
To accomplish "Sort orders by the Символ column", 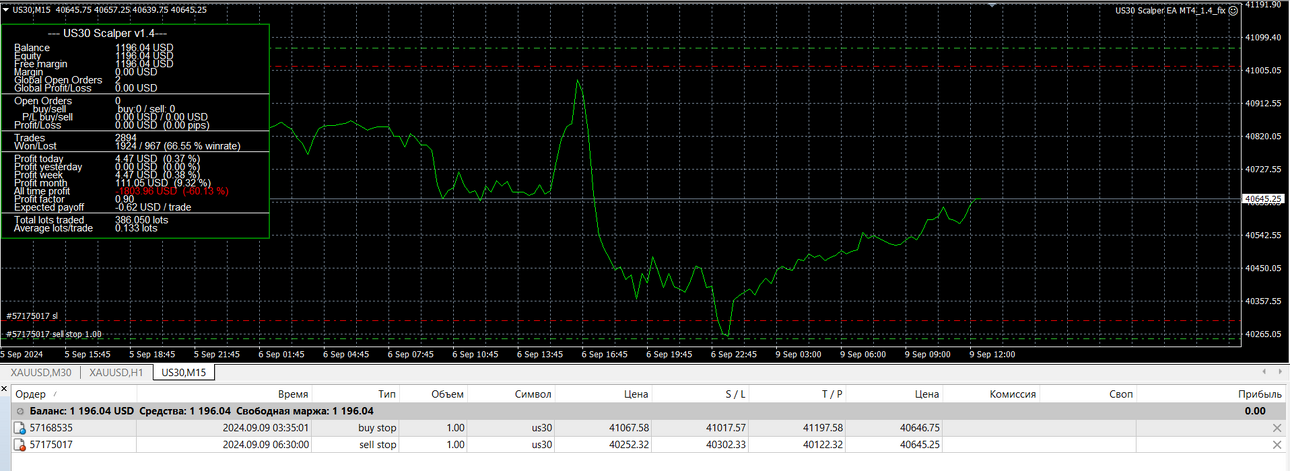I will [x=533, y=394].
